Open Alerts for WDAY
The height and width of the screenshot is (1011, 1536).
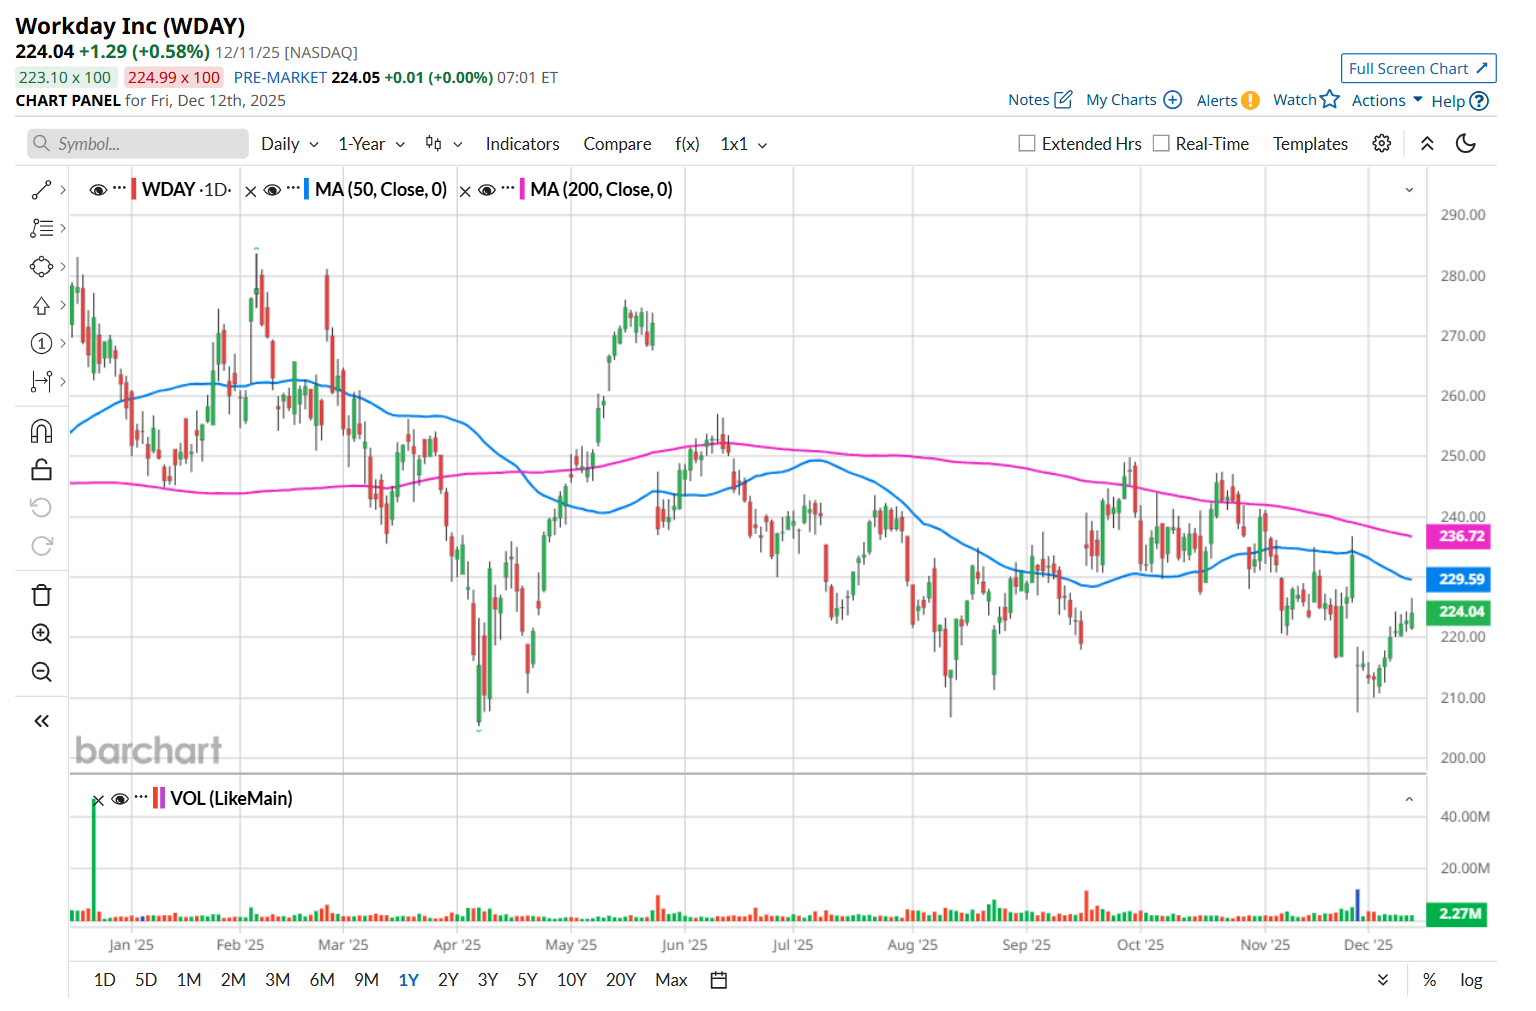click(x=1228, y=100)
